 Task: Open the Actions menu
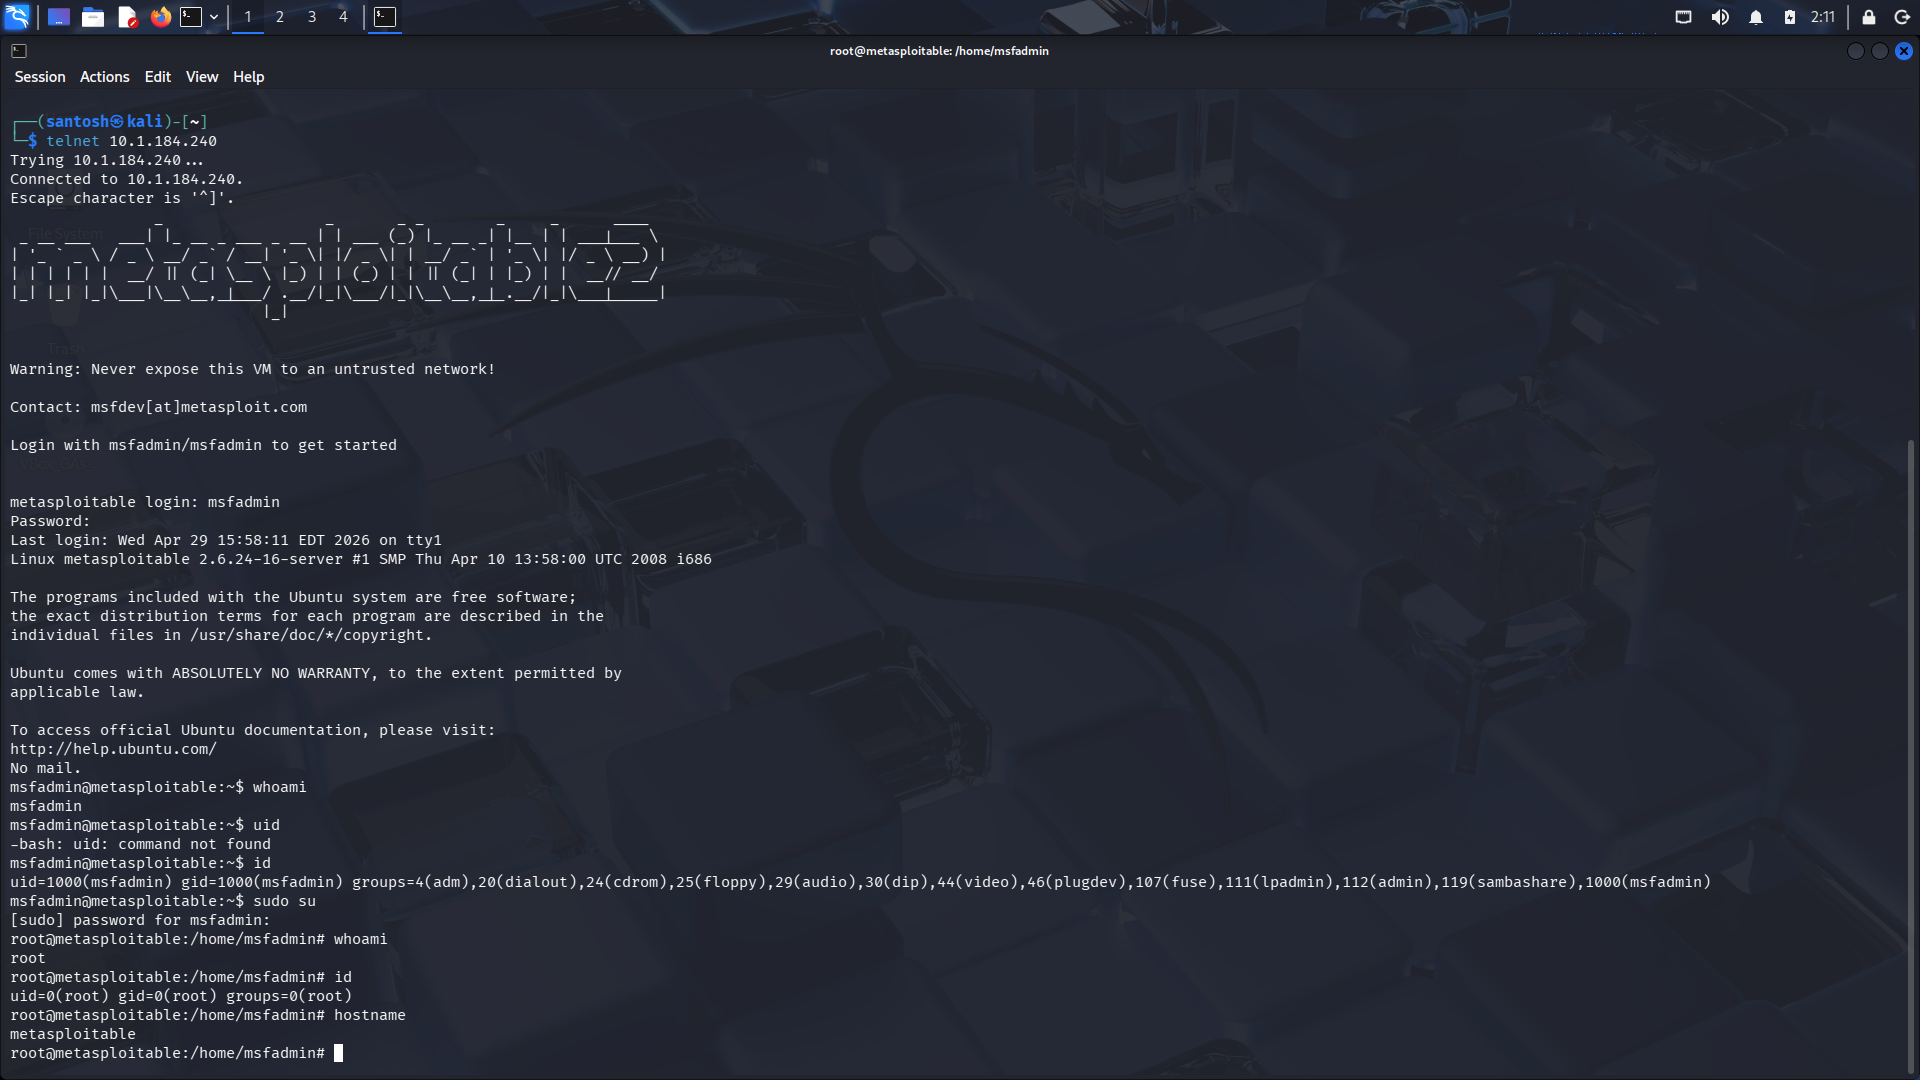[x=105, y=77]
